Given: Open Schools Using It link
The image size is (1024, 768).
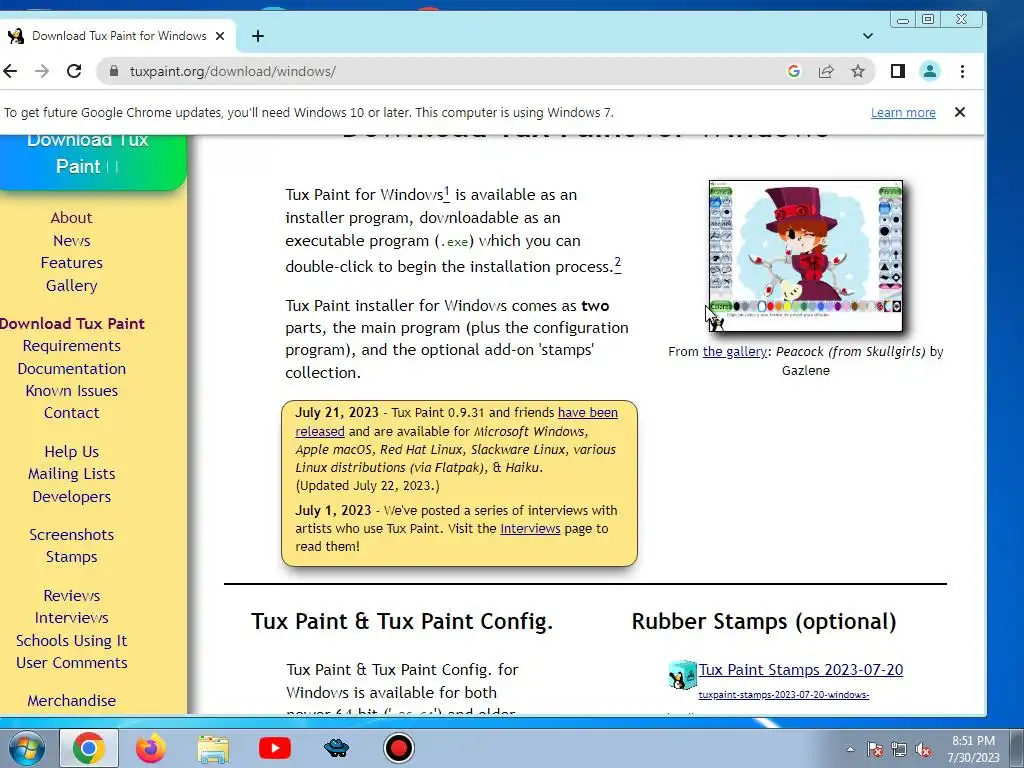Looking at the screenshot, I should coord(72,641).
